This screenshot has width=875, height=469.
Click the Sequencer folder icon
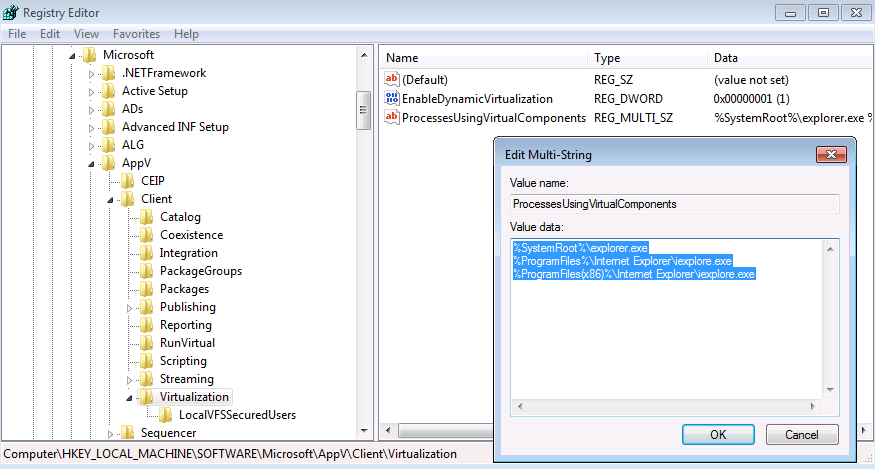pyautogui.click(x=127, y=433)
